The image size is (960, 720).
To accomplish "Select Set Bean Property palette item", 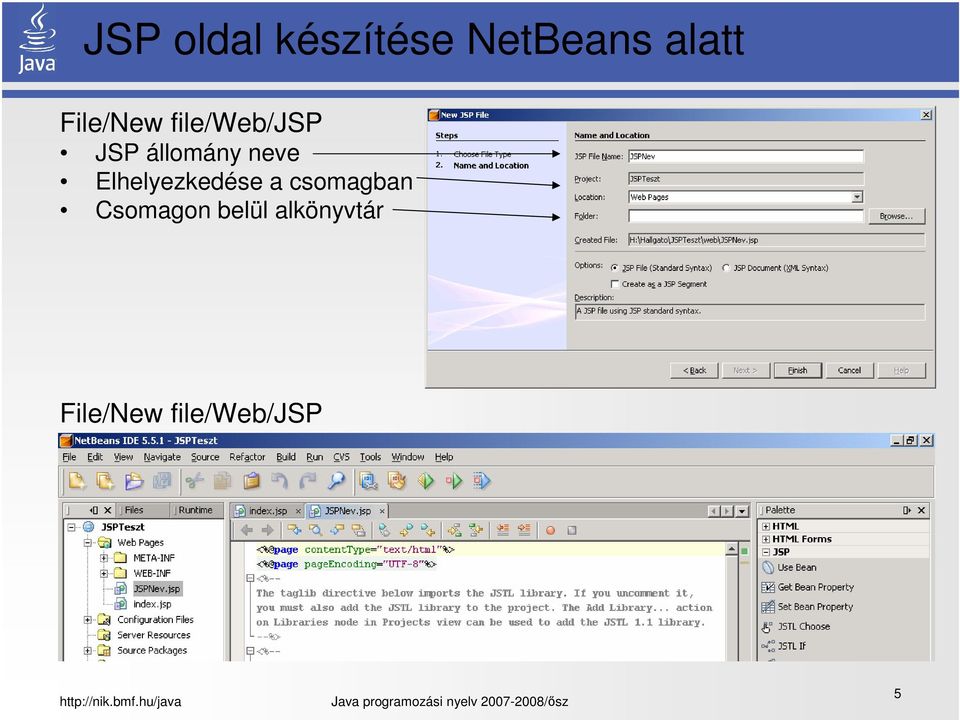I will point(808,607).
